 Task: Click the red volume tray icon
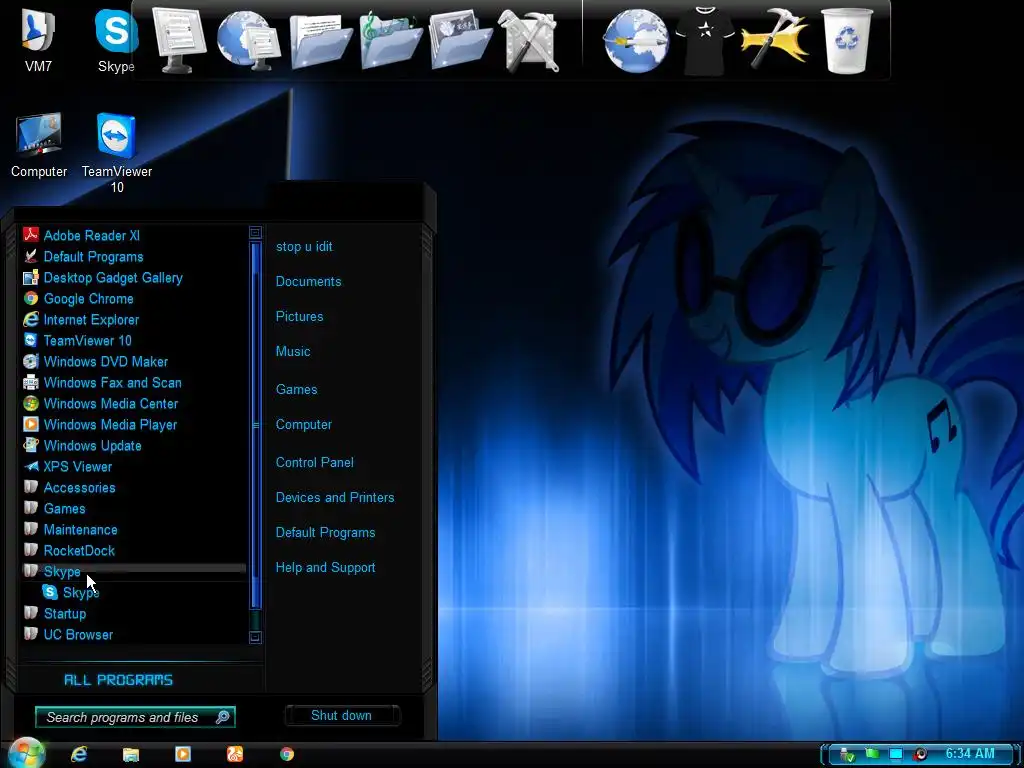[920, 754]
